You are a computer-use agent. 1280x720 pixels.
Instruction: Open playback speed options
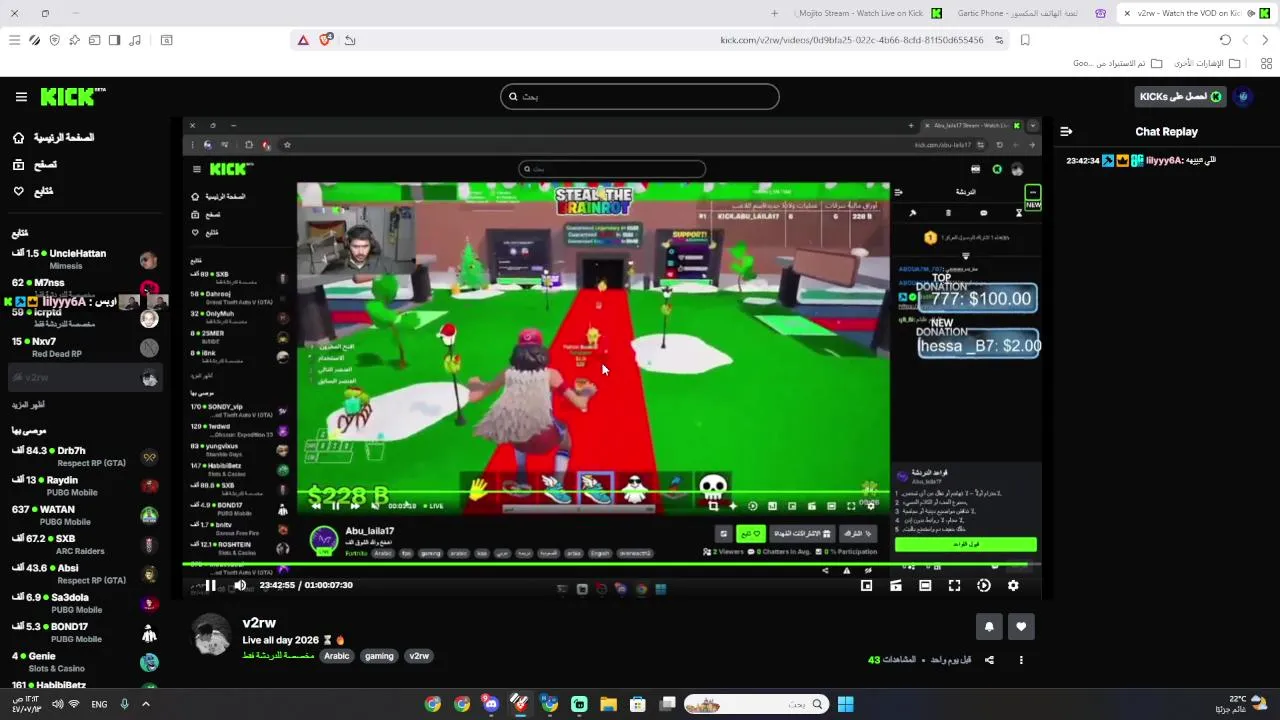click(983, 586)
